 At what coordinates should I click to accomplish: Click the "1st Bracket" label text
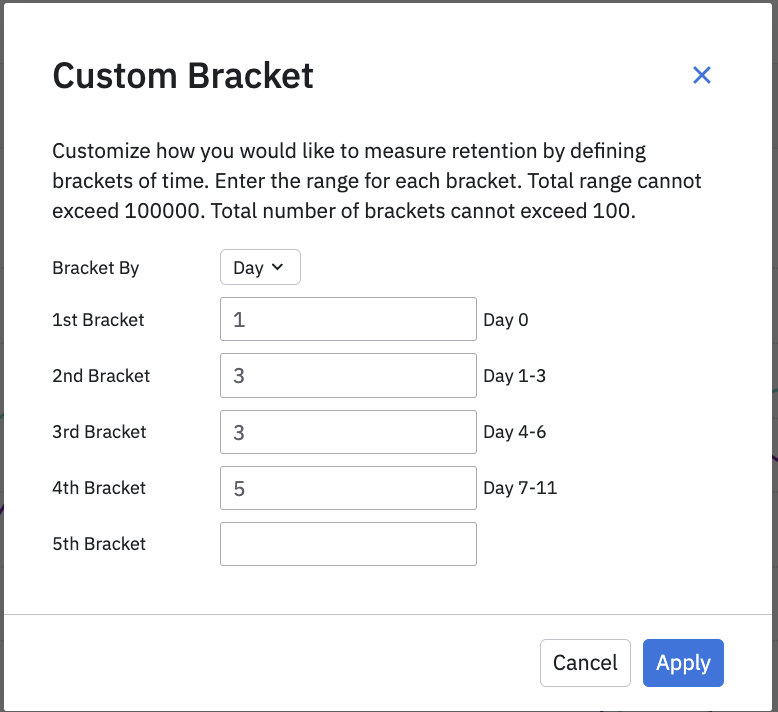(98, 320)
